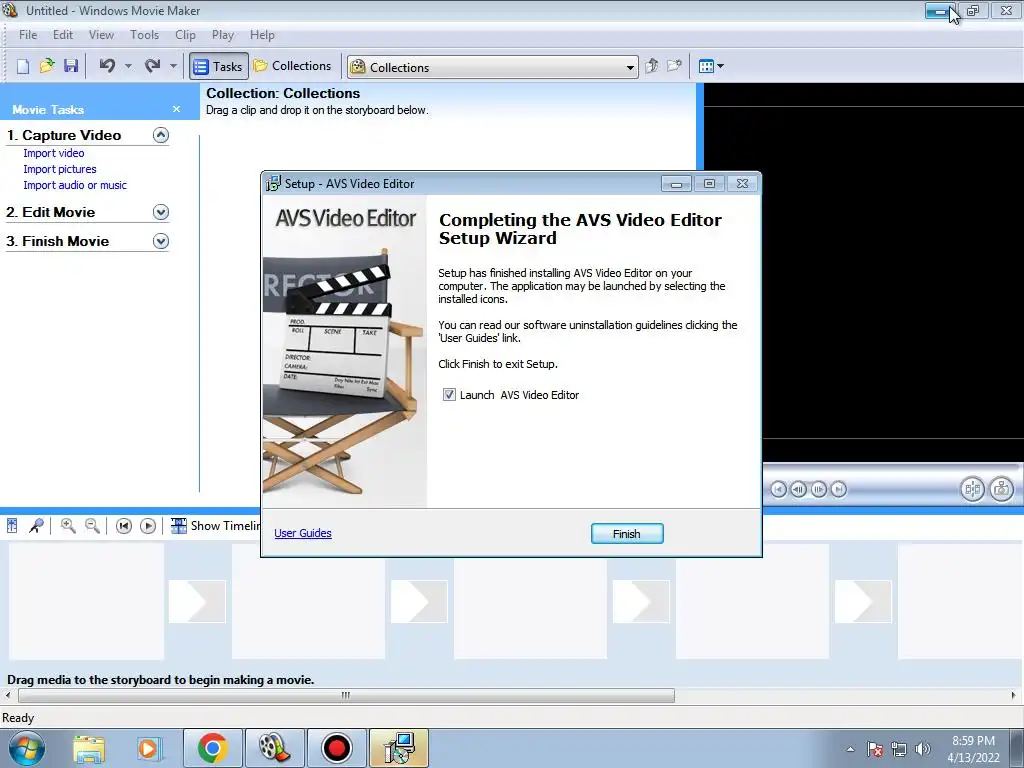Close the Movie Tasks pane
Screen dimensions: 1024x768
(x=176, y=109)
